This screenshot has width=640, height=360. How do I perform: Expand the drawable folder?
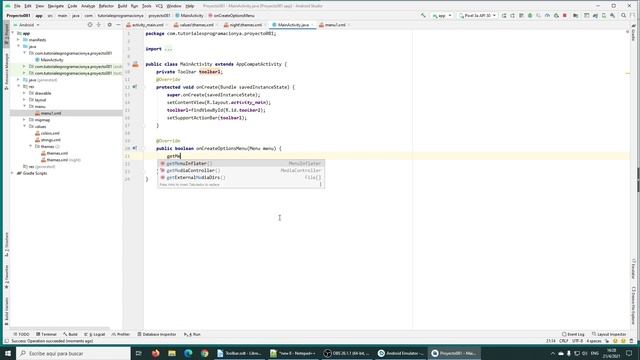pyautogui.click(x=24, y=93)
